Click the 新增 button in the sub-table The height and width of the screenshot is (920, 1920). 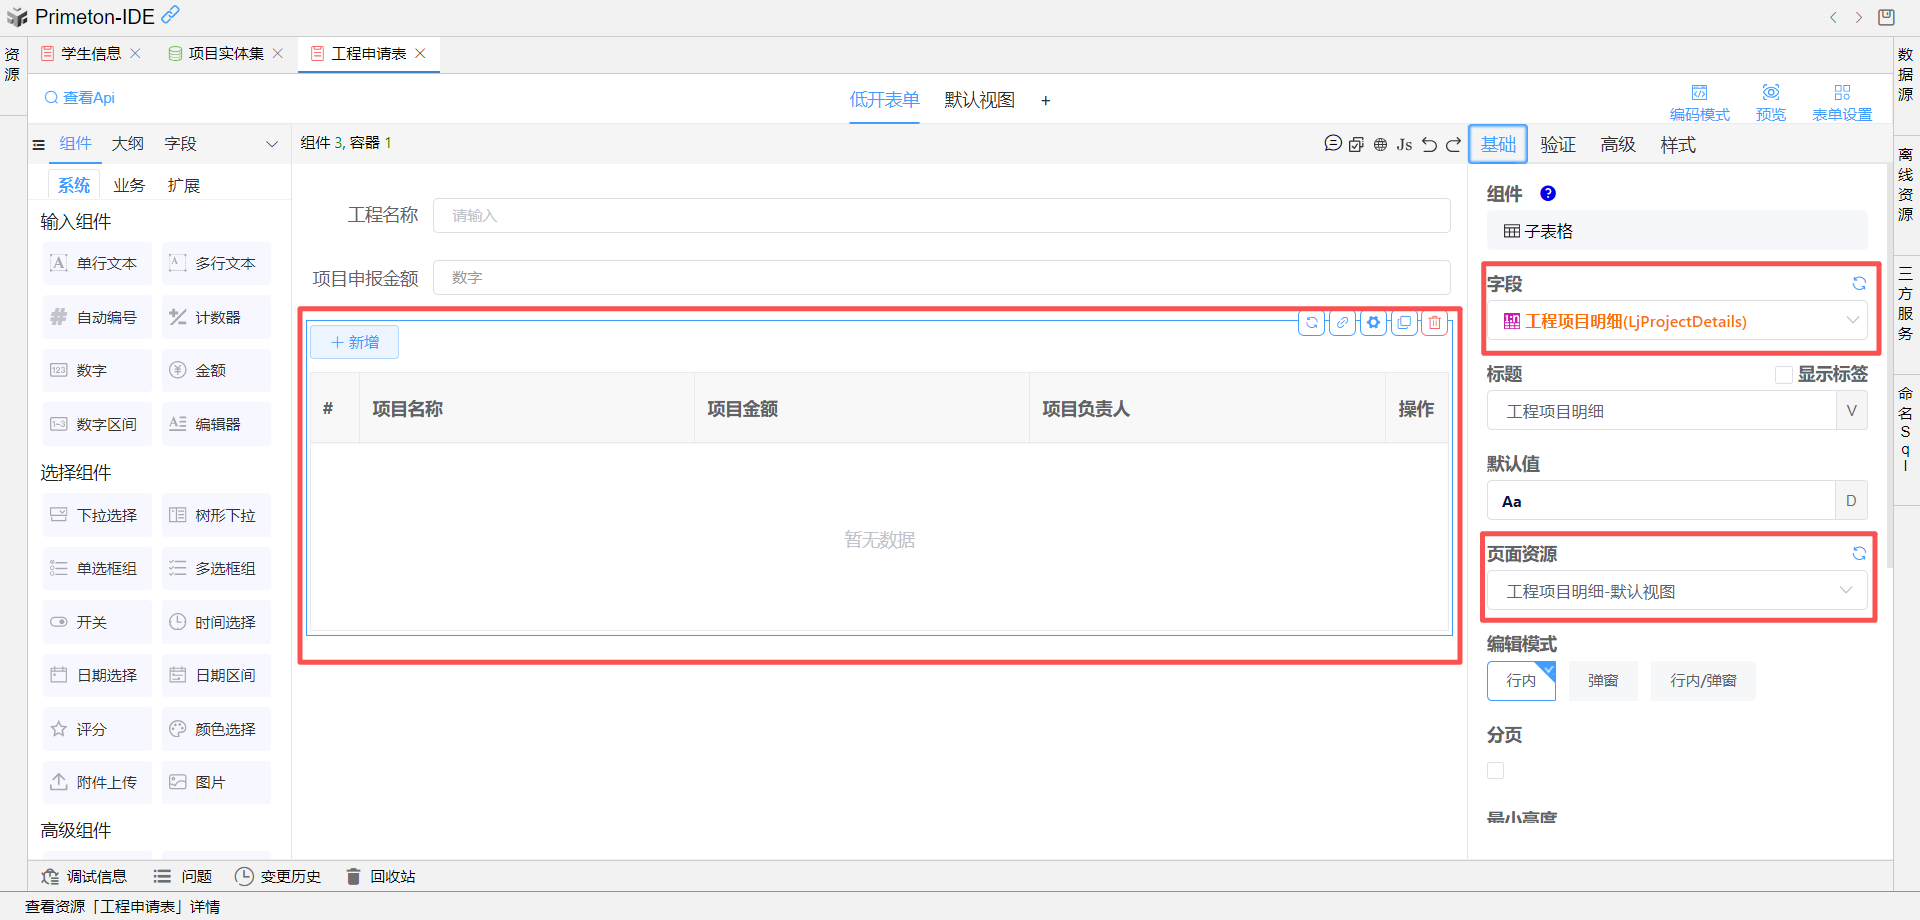[354, 342]
